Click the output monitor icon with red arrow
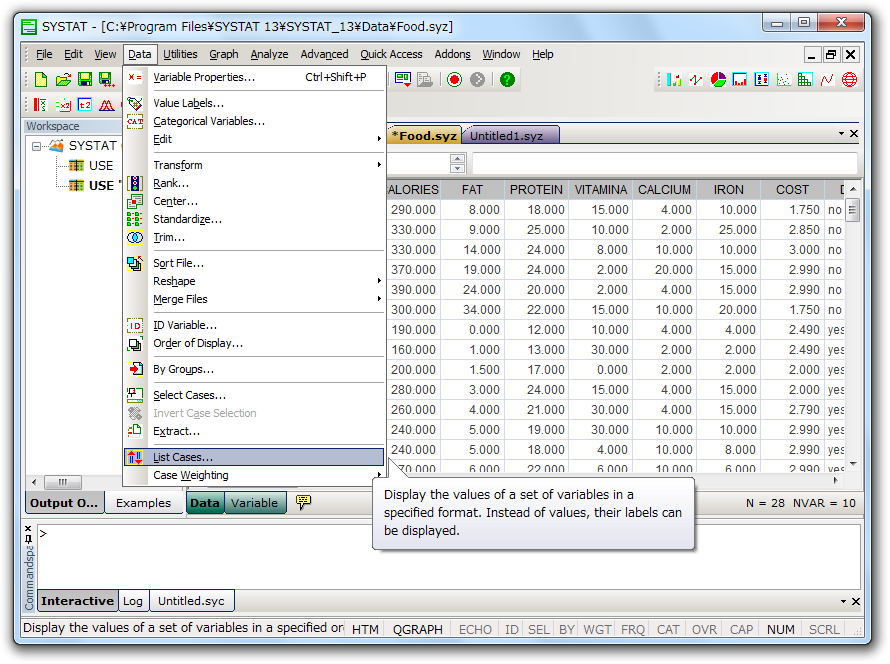The image size is (890, 664). coord(403,79)
